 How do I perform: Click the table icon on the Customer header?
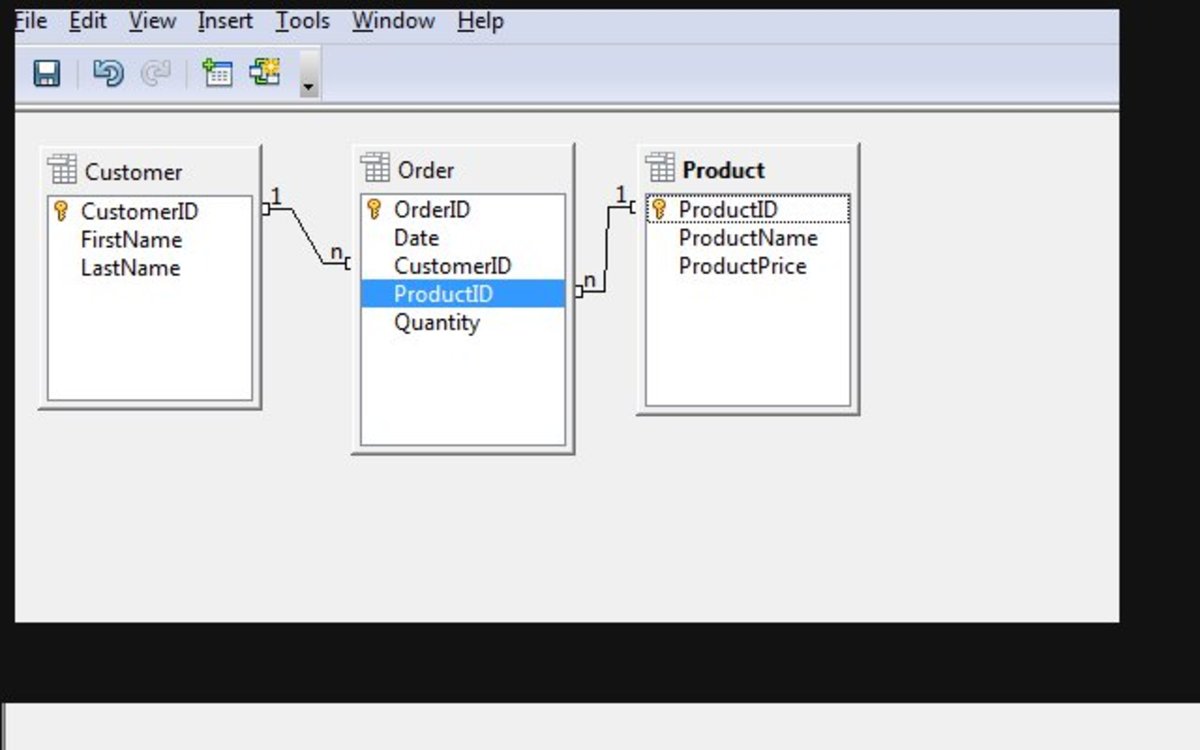[62, 170]
